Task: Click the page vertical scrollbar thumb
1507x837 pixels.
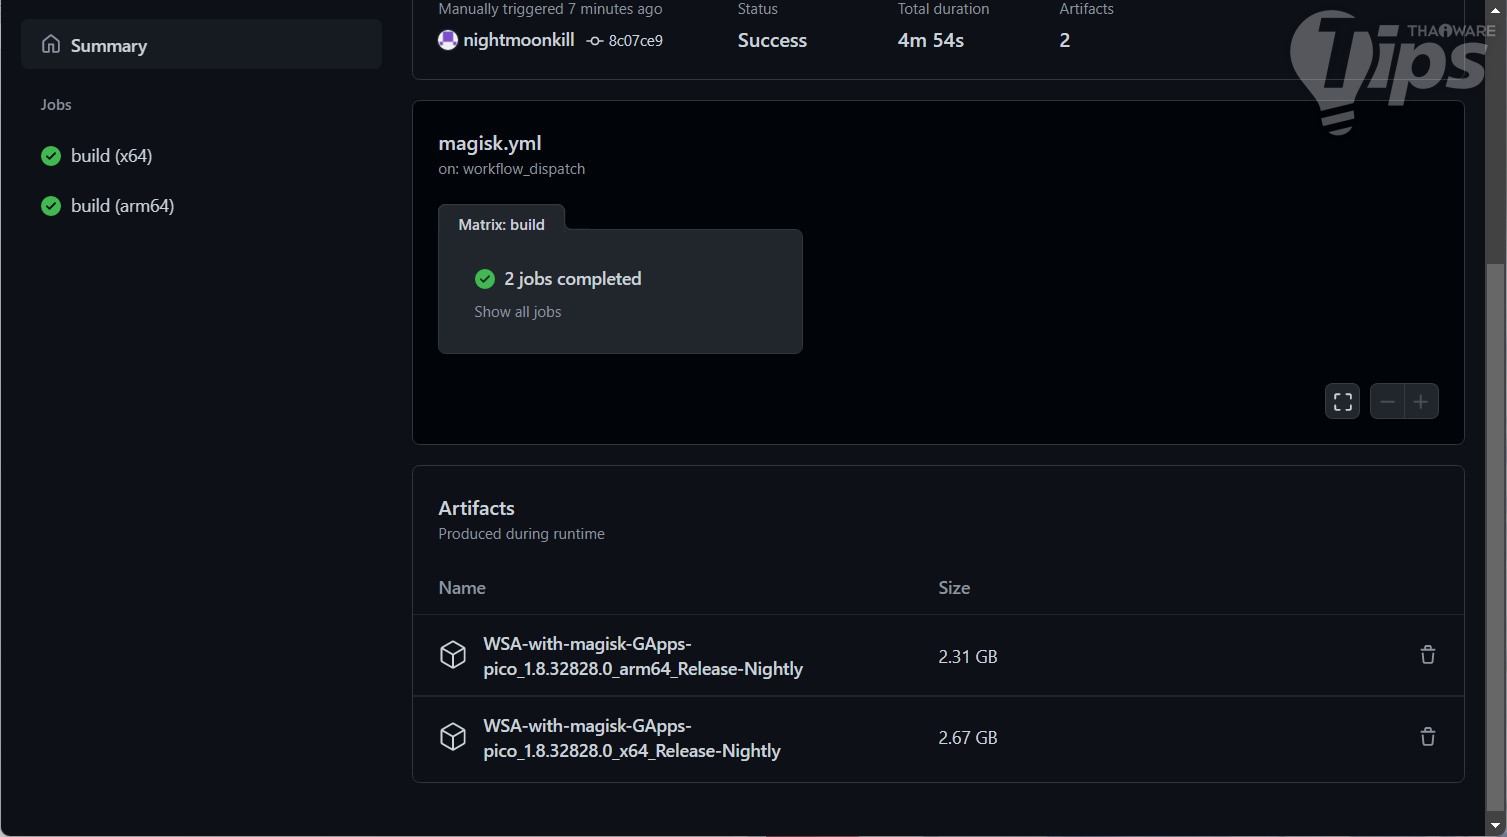Action: pyautogui.click(x=1495, y=530)
